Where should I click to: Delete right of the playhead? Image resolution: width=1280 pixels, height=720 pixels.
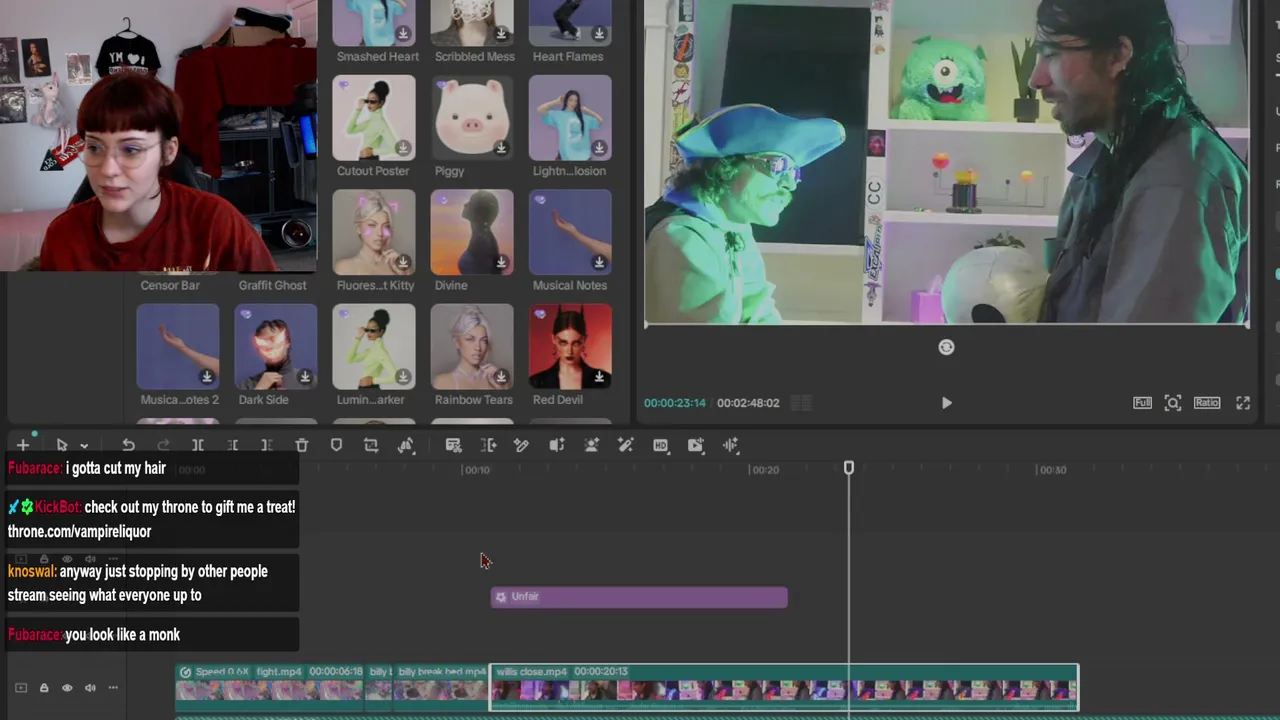tap(267, 445)
